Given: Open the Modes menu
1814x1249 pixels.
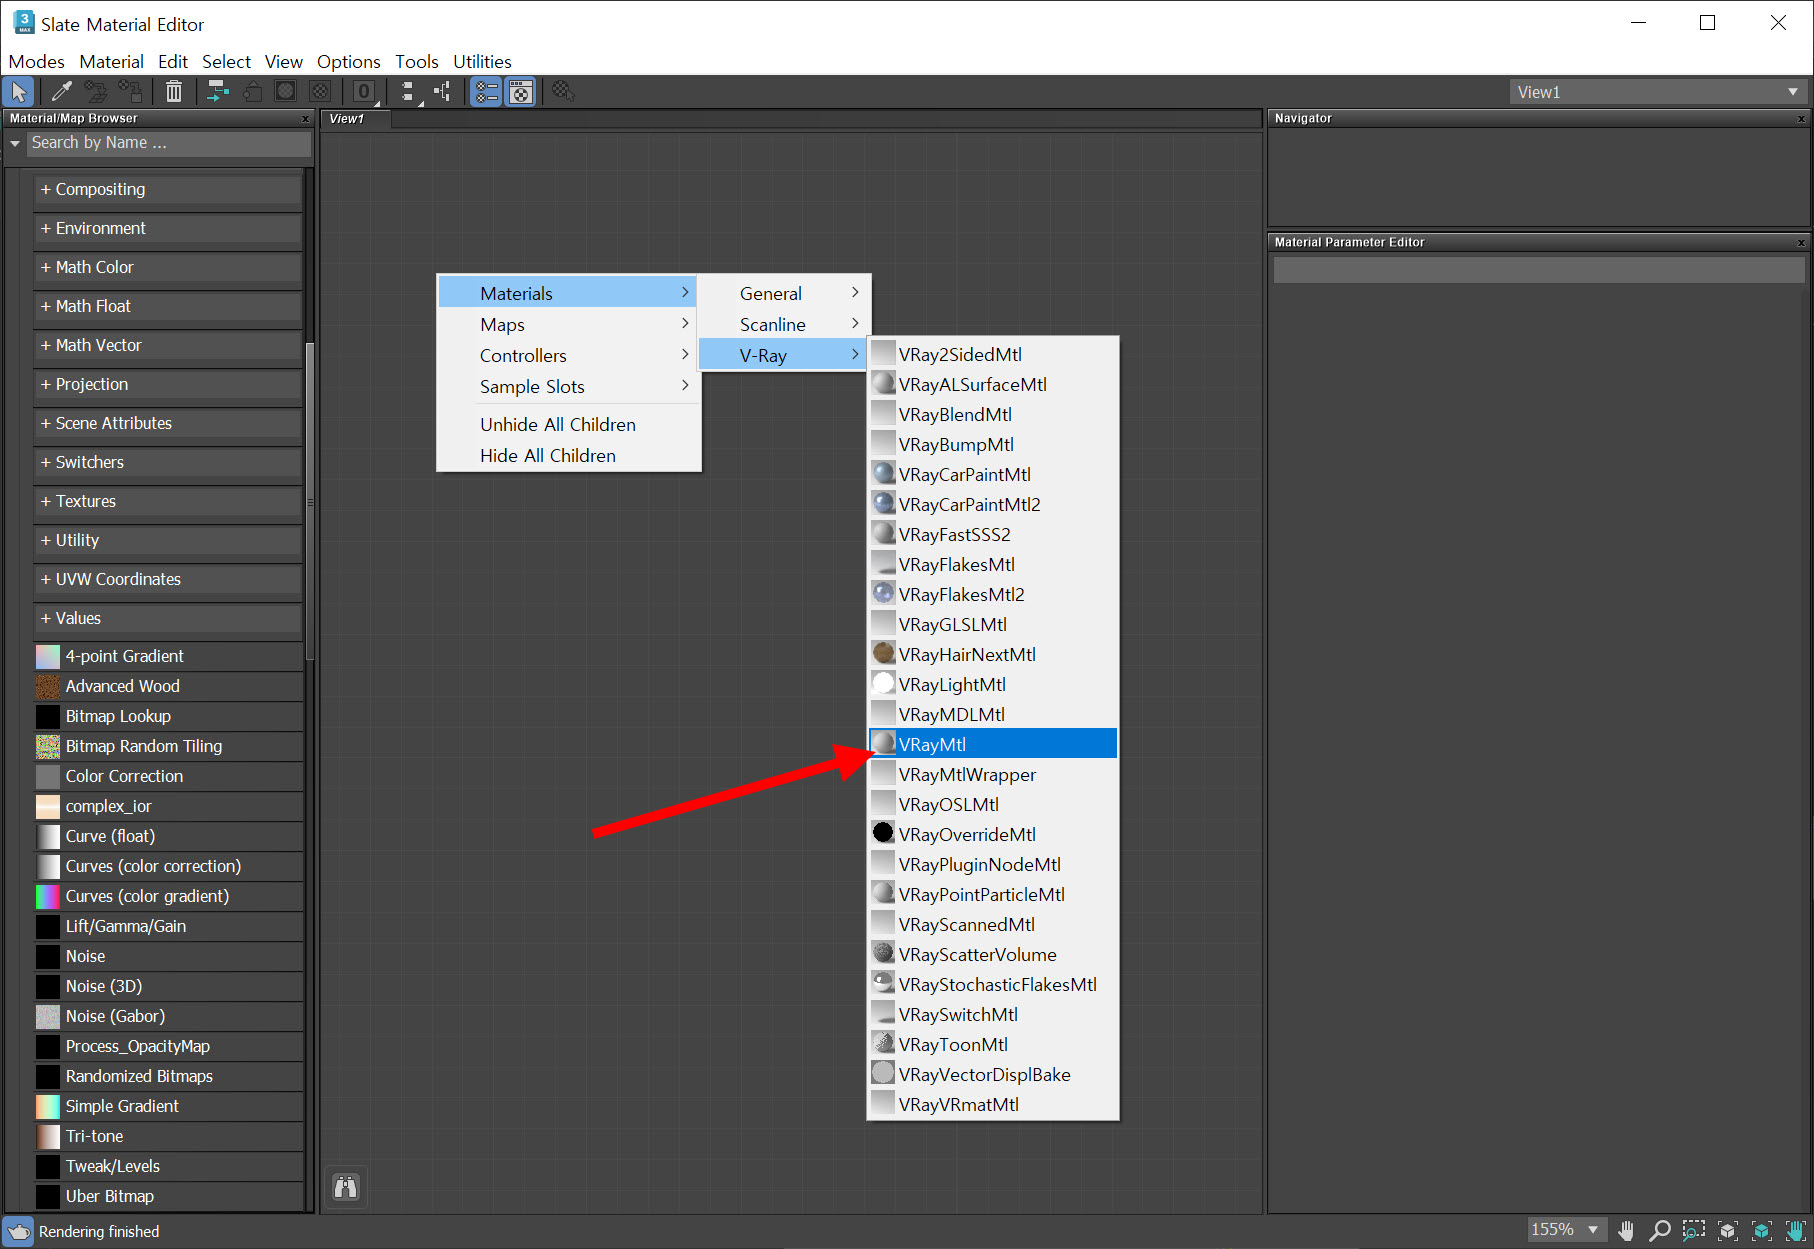Looking at the screenshot, I should [36, 62].
